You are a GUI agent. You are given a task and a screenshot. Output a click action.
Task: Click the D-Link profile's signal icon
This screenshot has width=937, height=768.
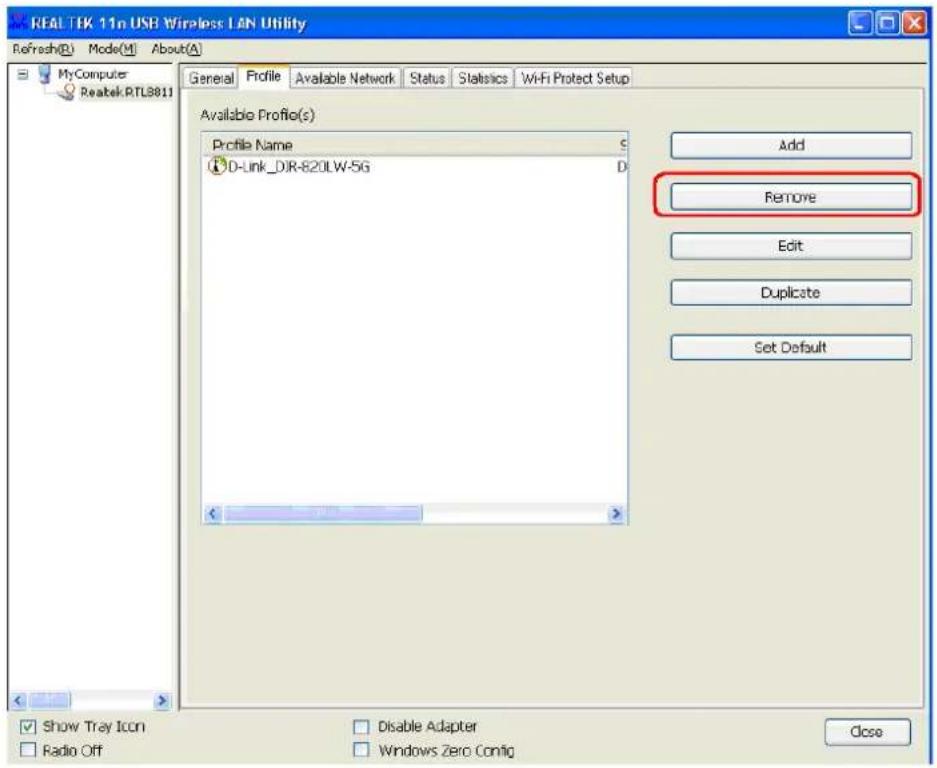pyautogui.click(x=217, y=166)
